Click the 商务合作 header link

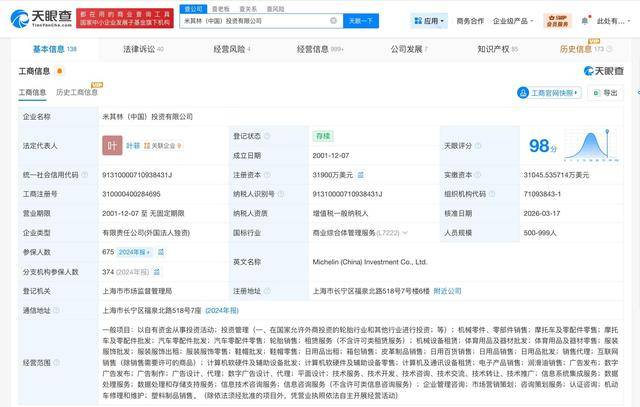click(470, 20)
